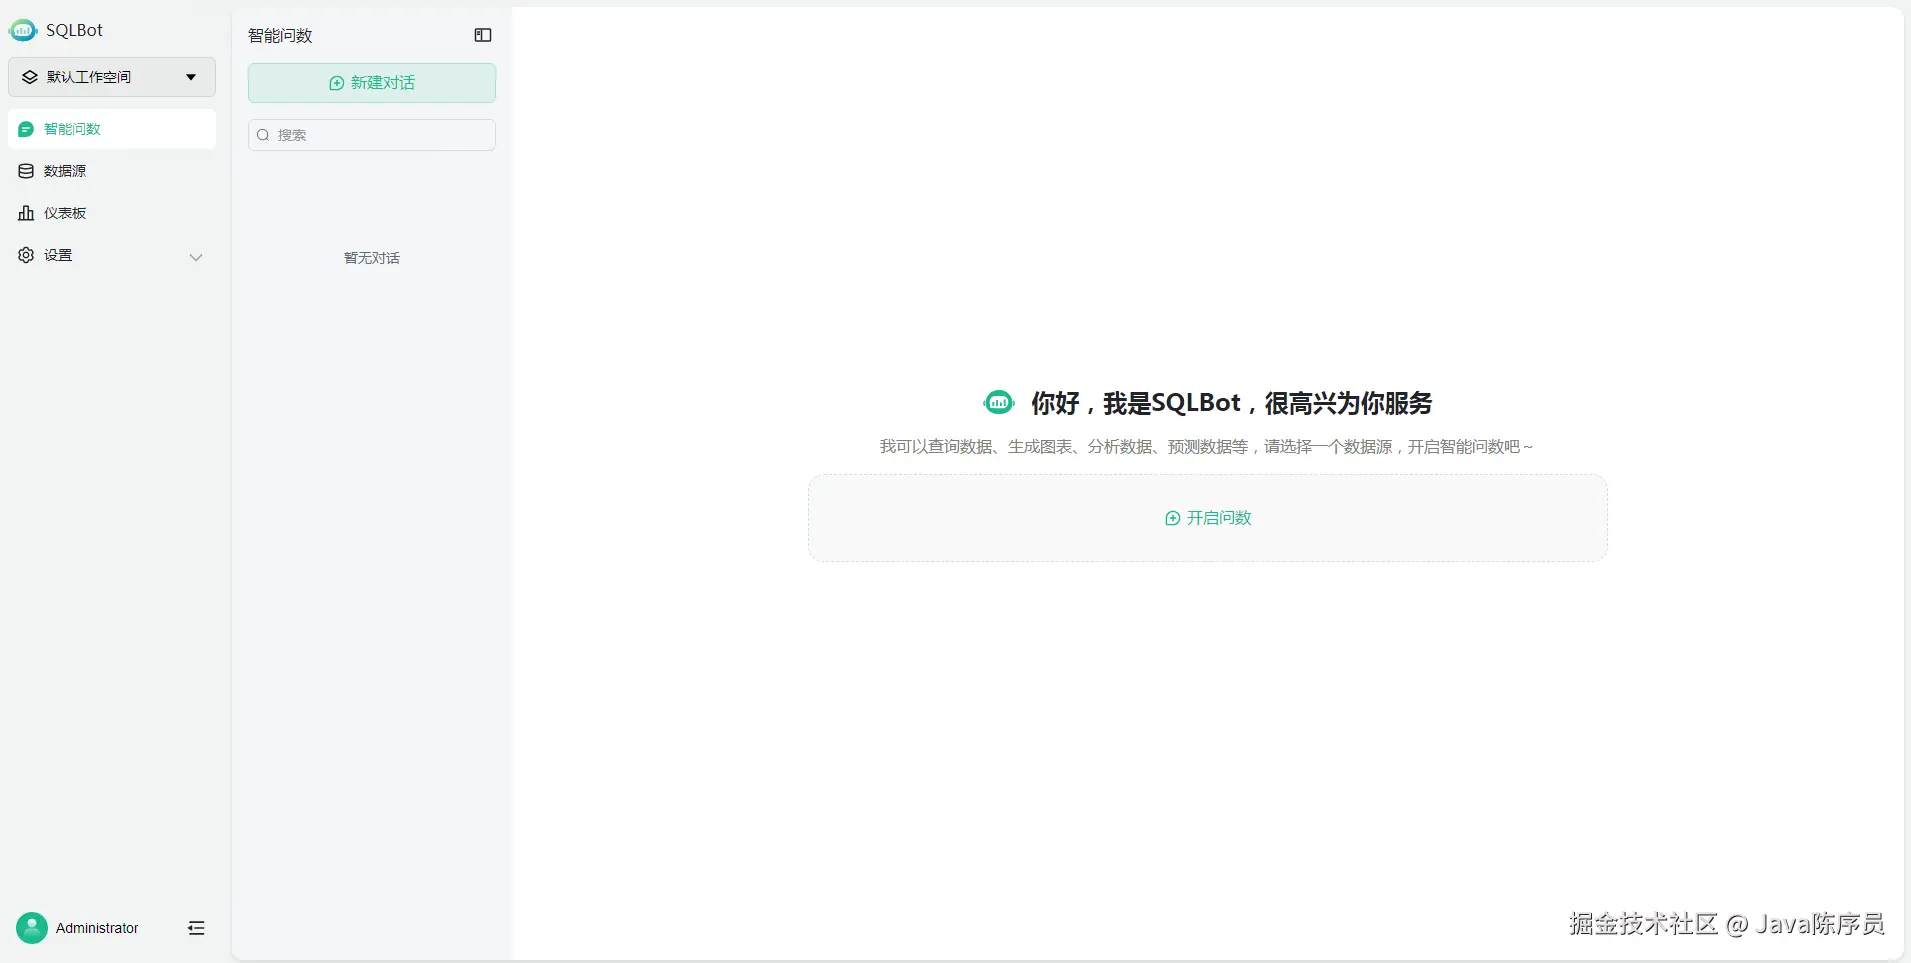Click the 设置 gear icon
1911x963 pixels.
[x=26, y=255]
